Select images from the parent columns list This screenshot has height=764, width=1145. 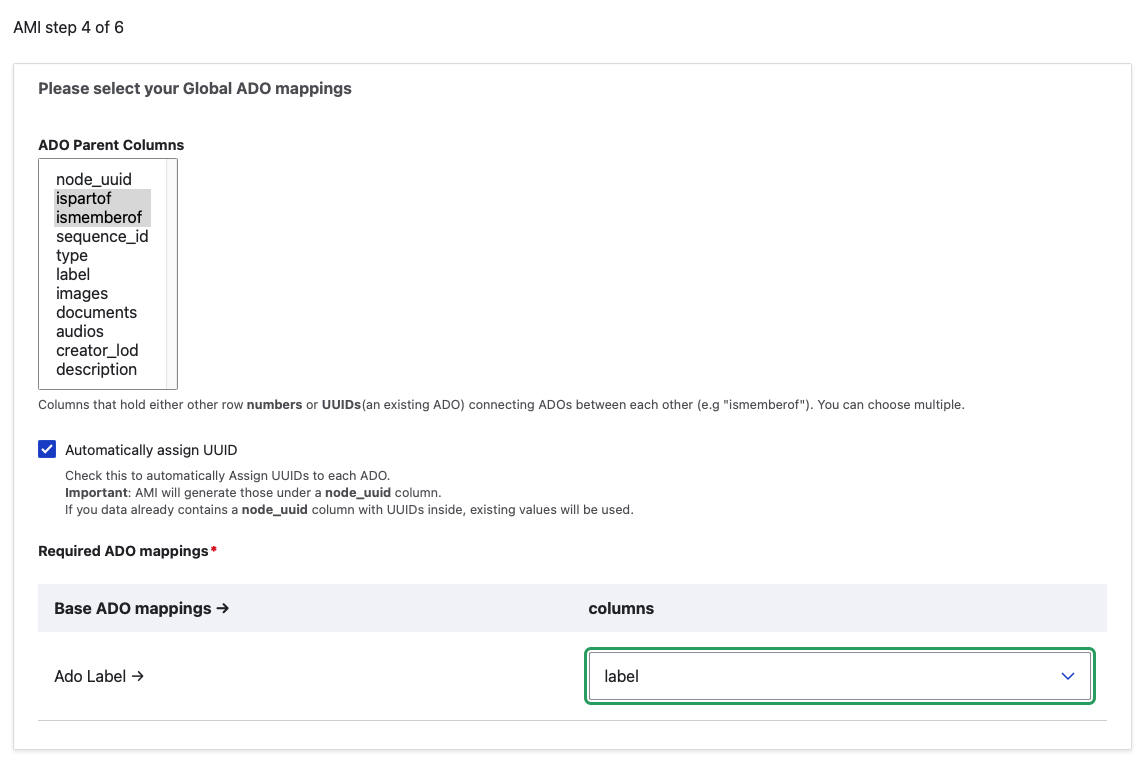pos(82,294)
